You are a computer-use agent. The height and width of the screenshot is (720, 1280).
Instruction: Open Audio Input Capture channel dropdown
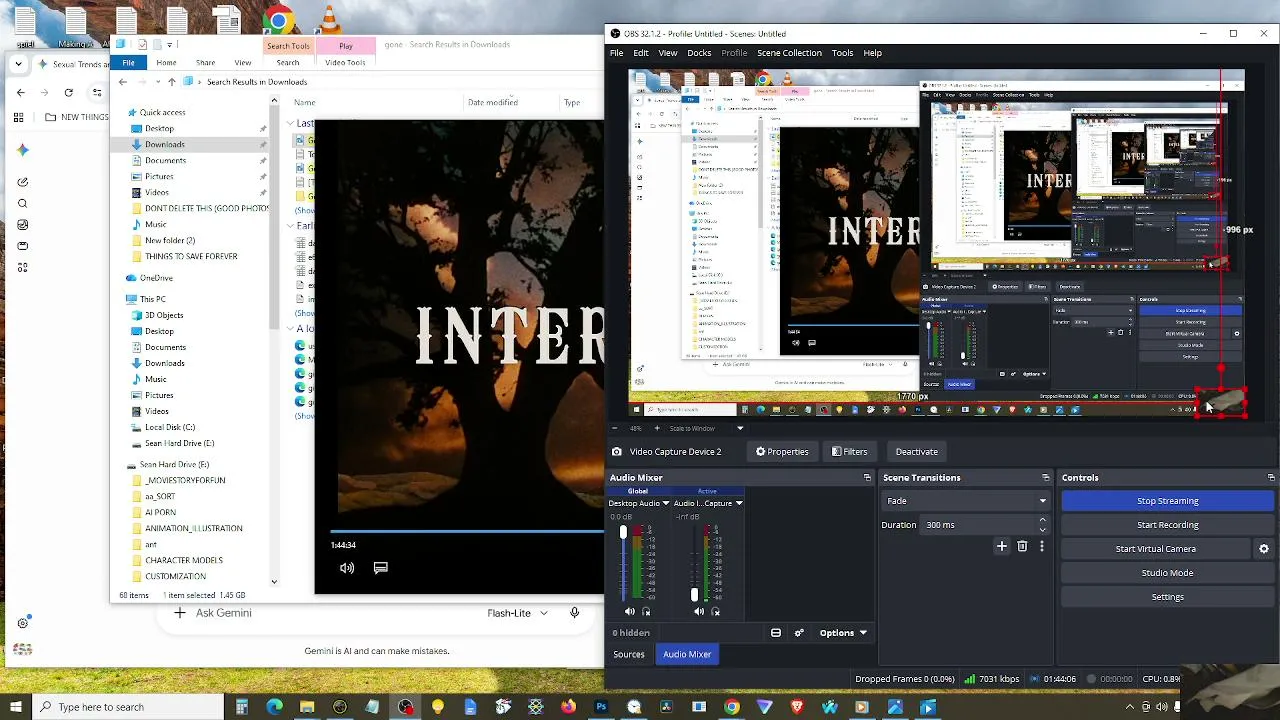coord(739,503)
